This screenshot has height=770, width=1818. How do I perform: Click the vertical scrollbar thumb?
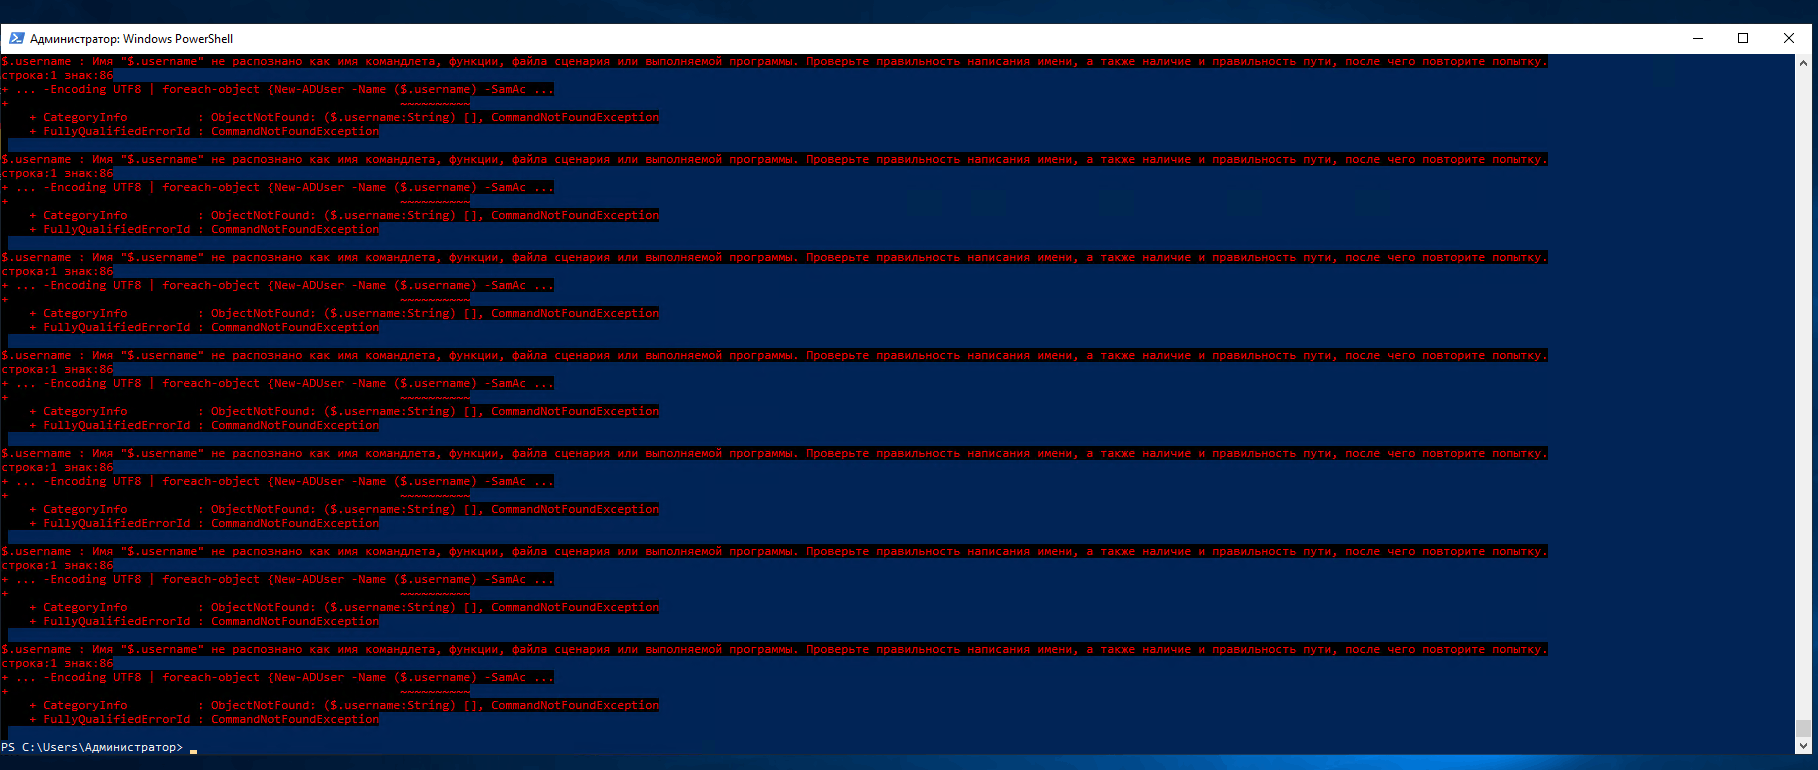[1804, 728]
